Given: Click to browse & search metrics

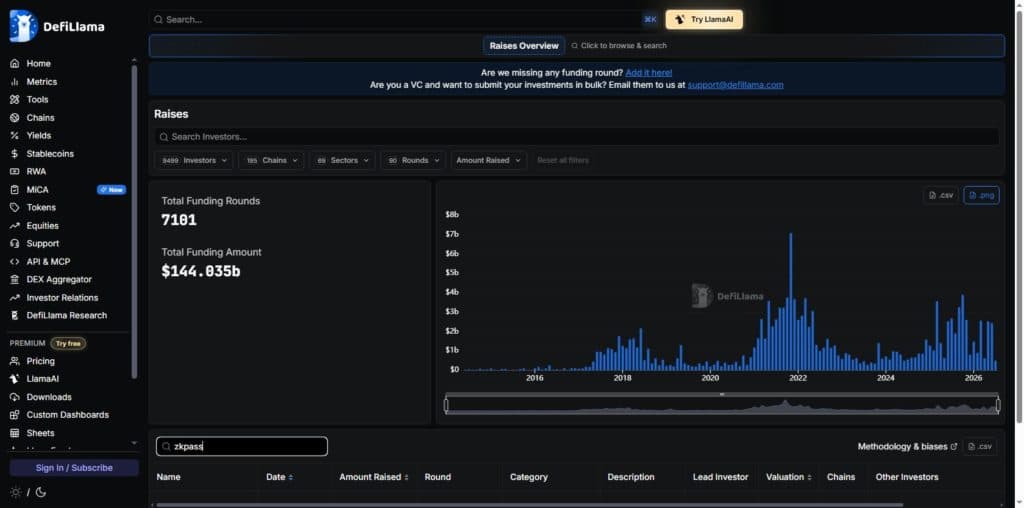Looking at the screenshot, I should click(x=619, y=46).
